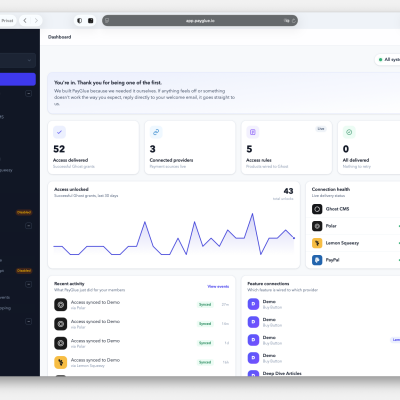Click the browser address bar
Viewport: 400px width, 400px height.
200,21
